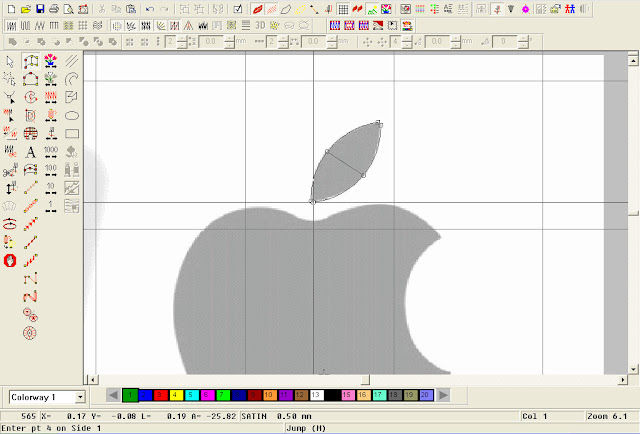640x434 pixels.
Task: Click the red stop hand icon
Action: [x=10, y=260]
